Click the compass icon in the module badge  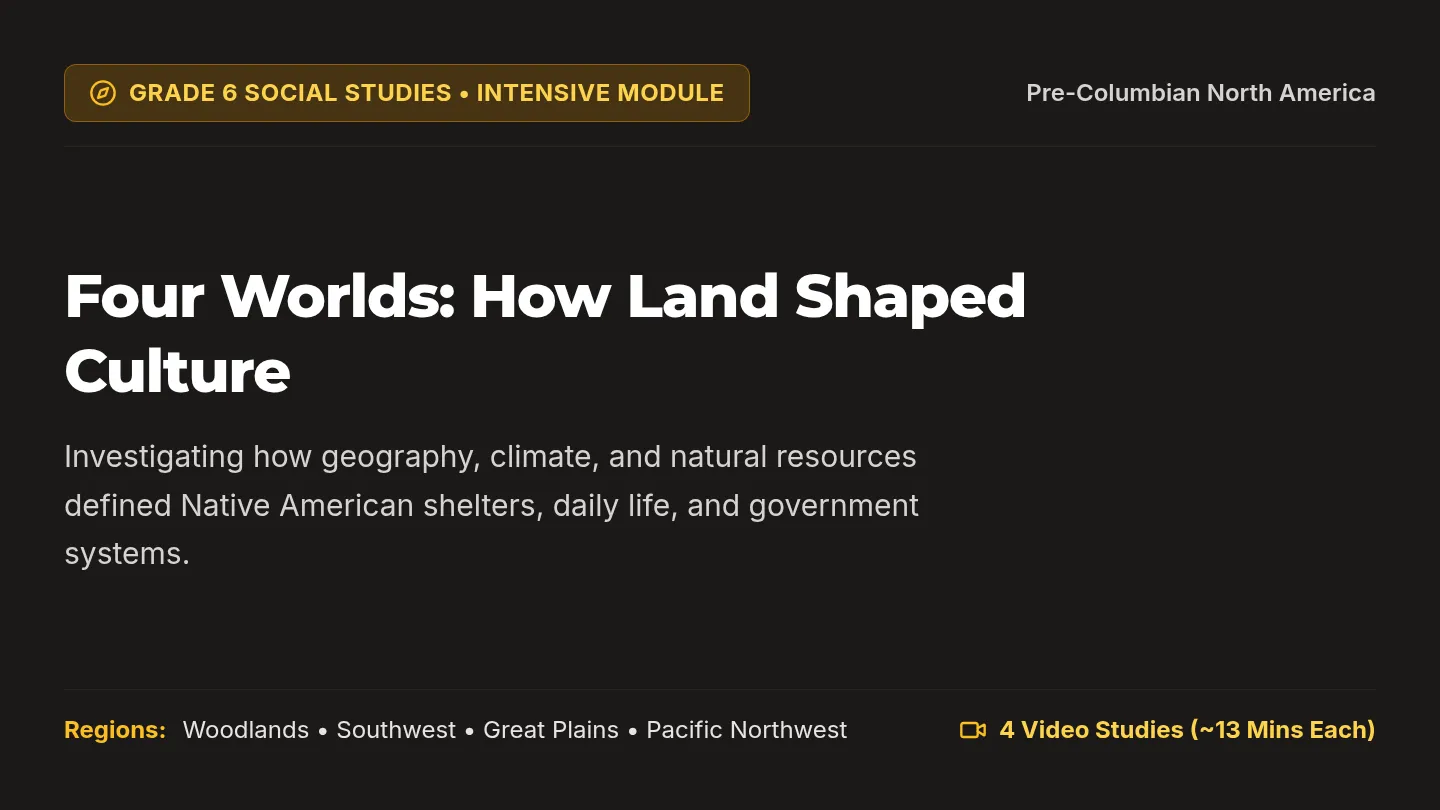[x=103, y=93]
